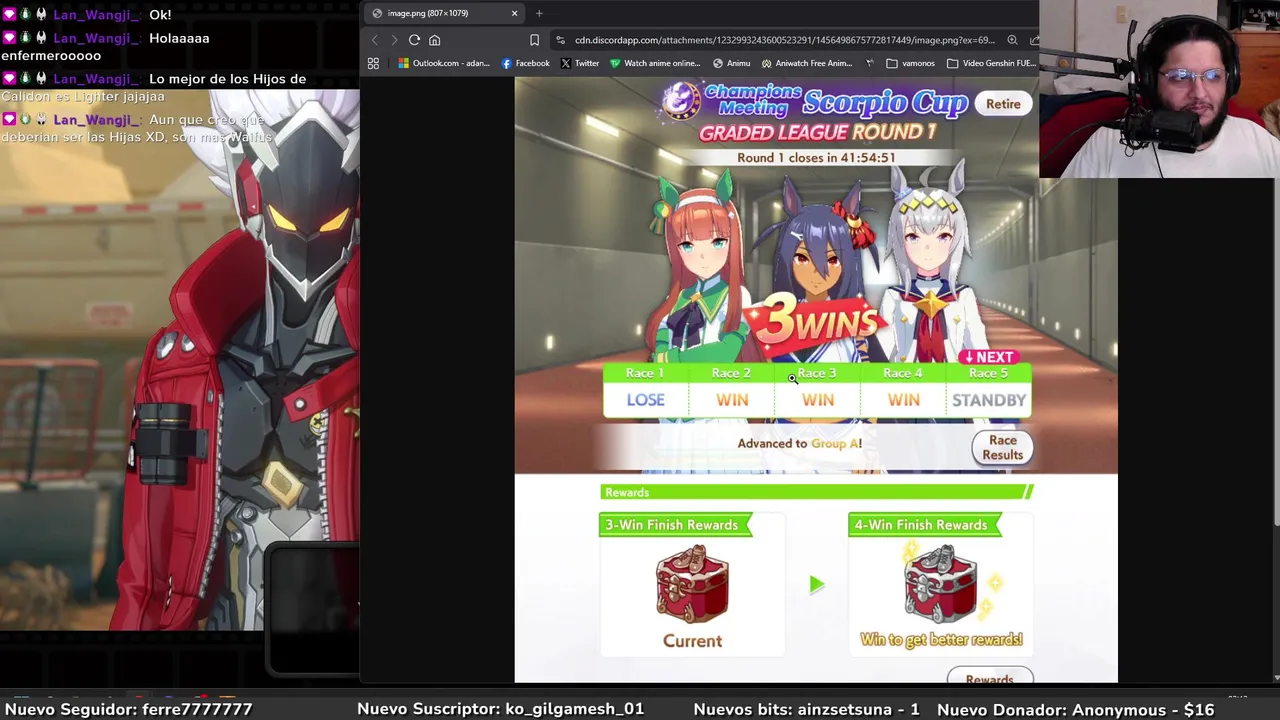Click the chat message 'Holaaaaa enfermerooooo'
Viewport: 1280px width, 720px height.
pyautogui.click(x=105, y=47)
